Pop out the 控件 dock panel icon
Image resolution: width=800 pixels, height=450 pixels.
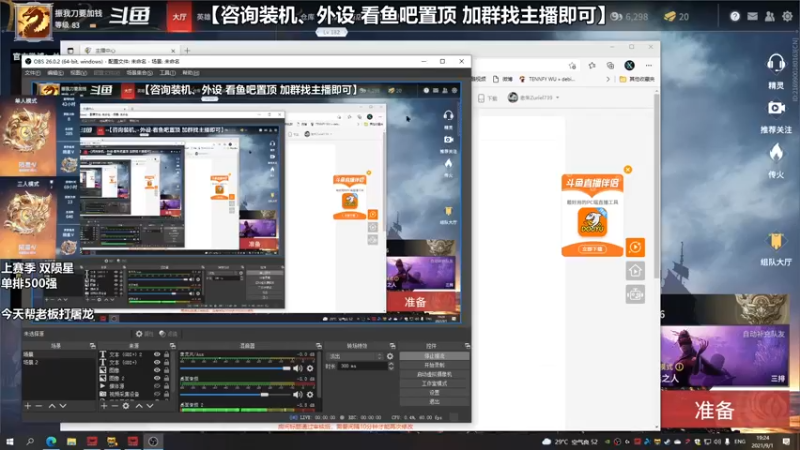click(x=467, y=345)
